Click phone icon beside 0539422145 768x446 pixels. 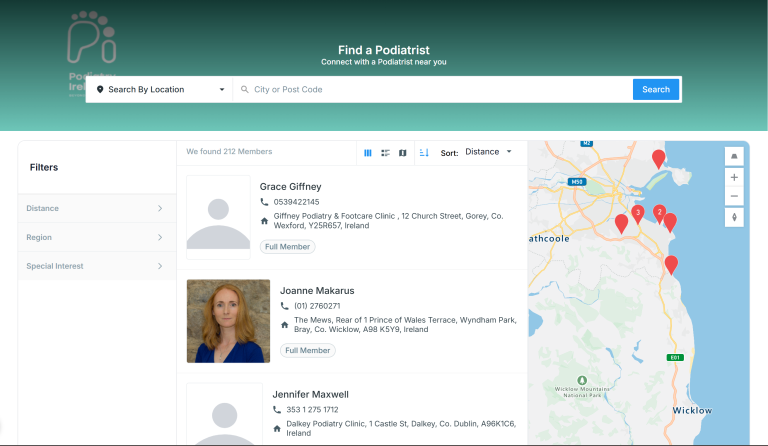[264, 202]
